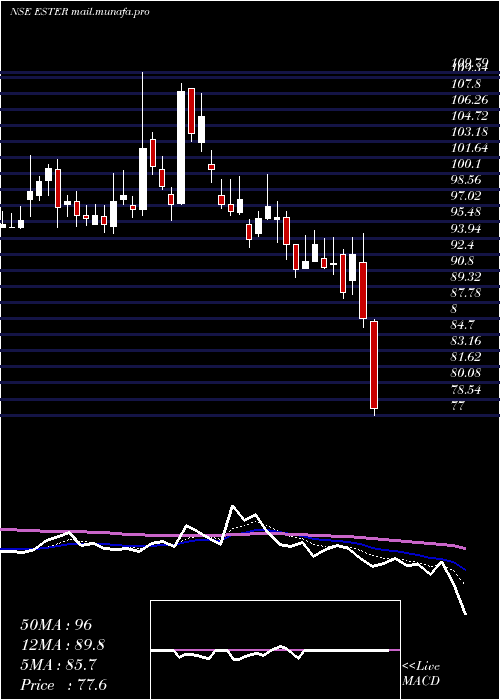Click the MACD indicator panel
Image resolution: width=500 pixels, height=700 pixels.
[275, 650]
